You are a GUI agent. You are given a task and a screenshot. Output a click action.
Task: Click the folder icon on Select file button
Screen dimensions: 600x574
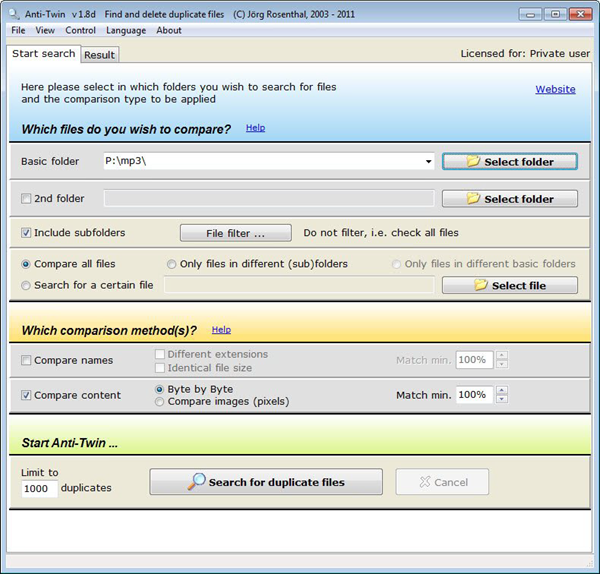[x=480, y=285]
